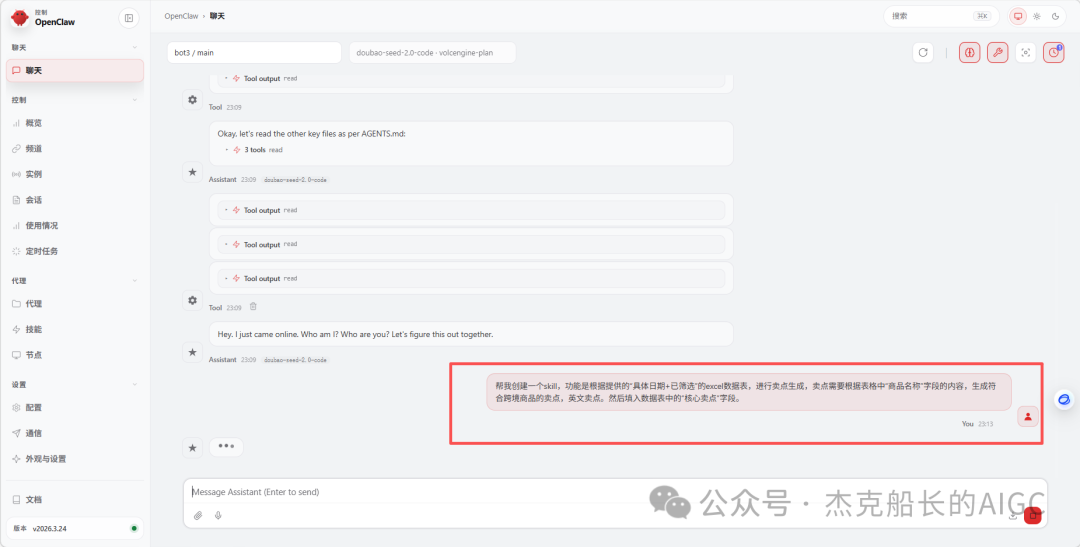Refresh the chat with the reload icon
This screenshot has height=547, width=1080.
click(923, 52)
